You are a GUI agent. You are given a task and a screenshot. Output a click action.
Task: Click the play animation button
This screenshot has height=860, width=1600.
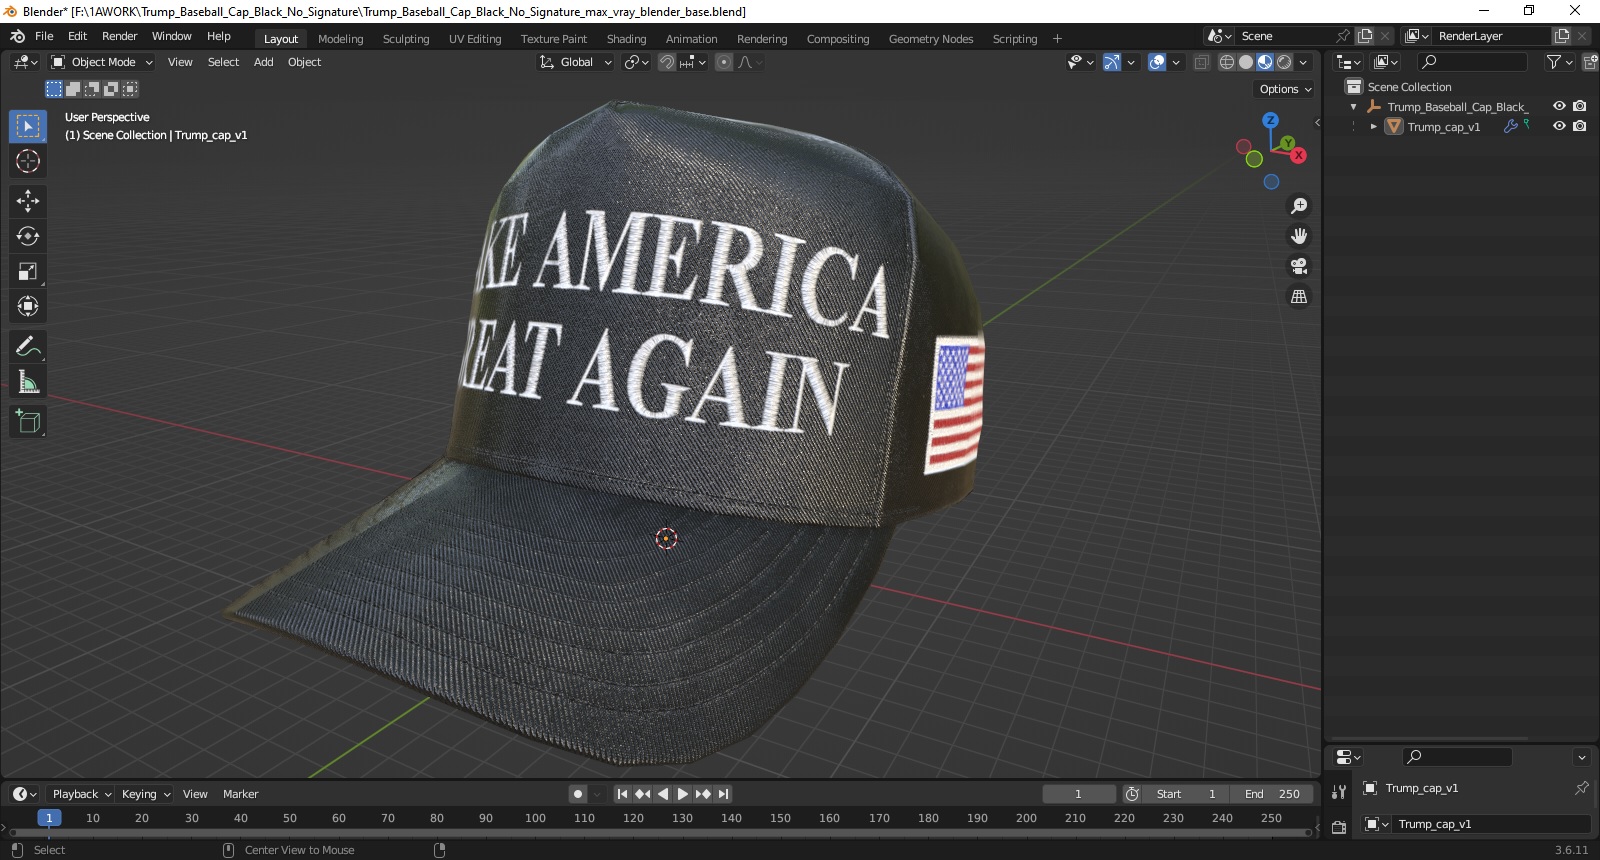click(683, 794)
